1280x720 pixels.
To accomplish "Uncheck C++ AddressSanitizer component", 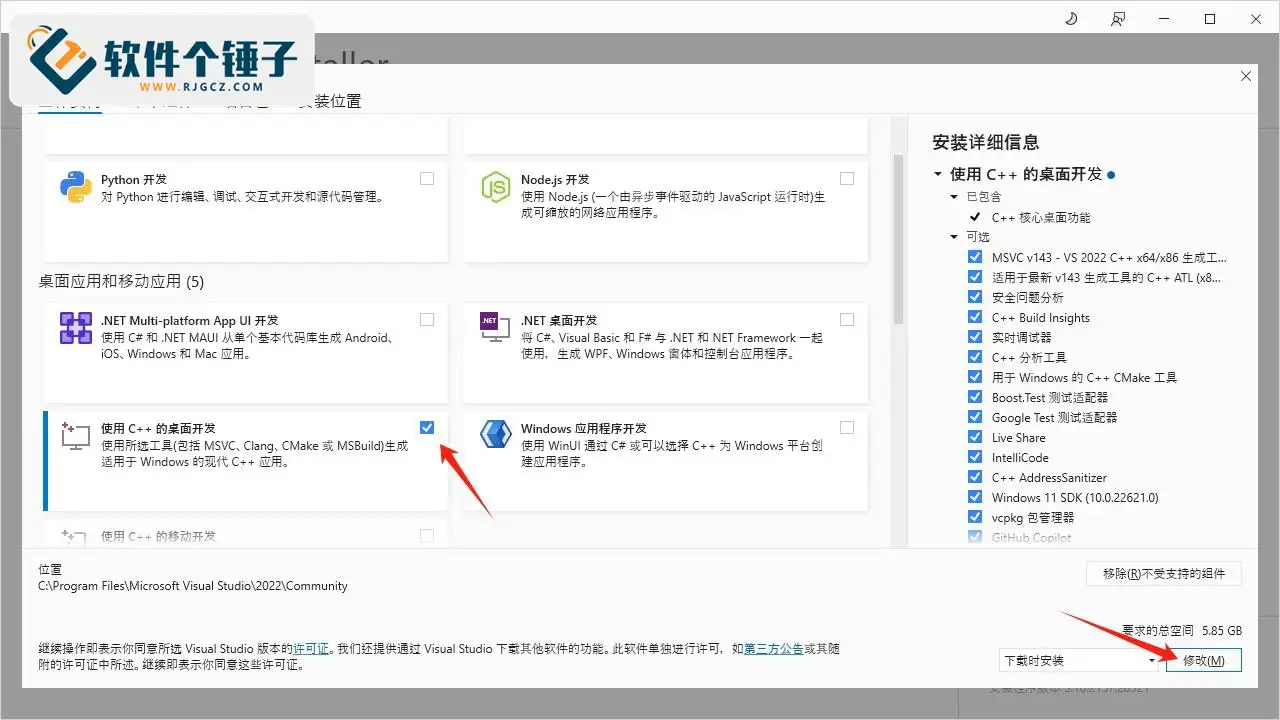I will (975, 477).
